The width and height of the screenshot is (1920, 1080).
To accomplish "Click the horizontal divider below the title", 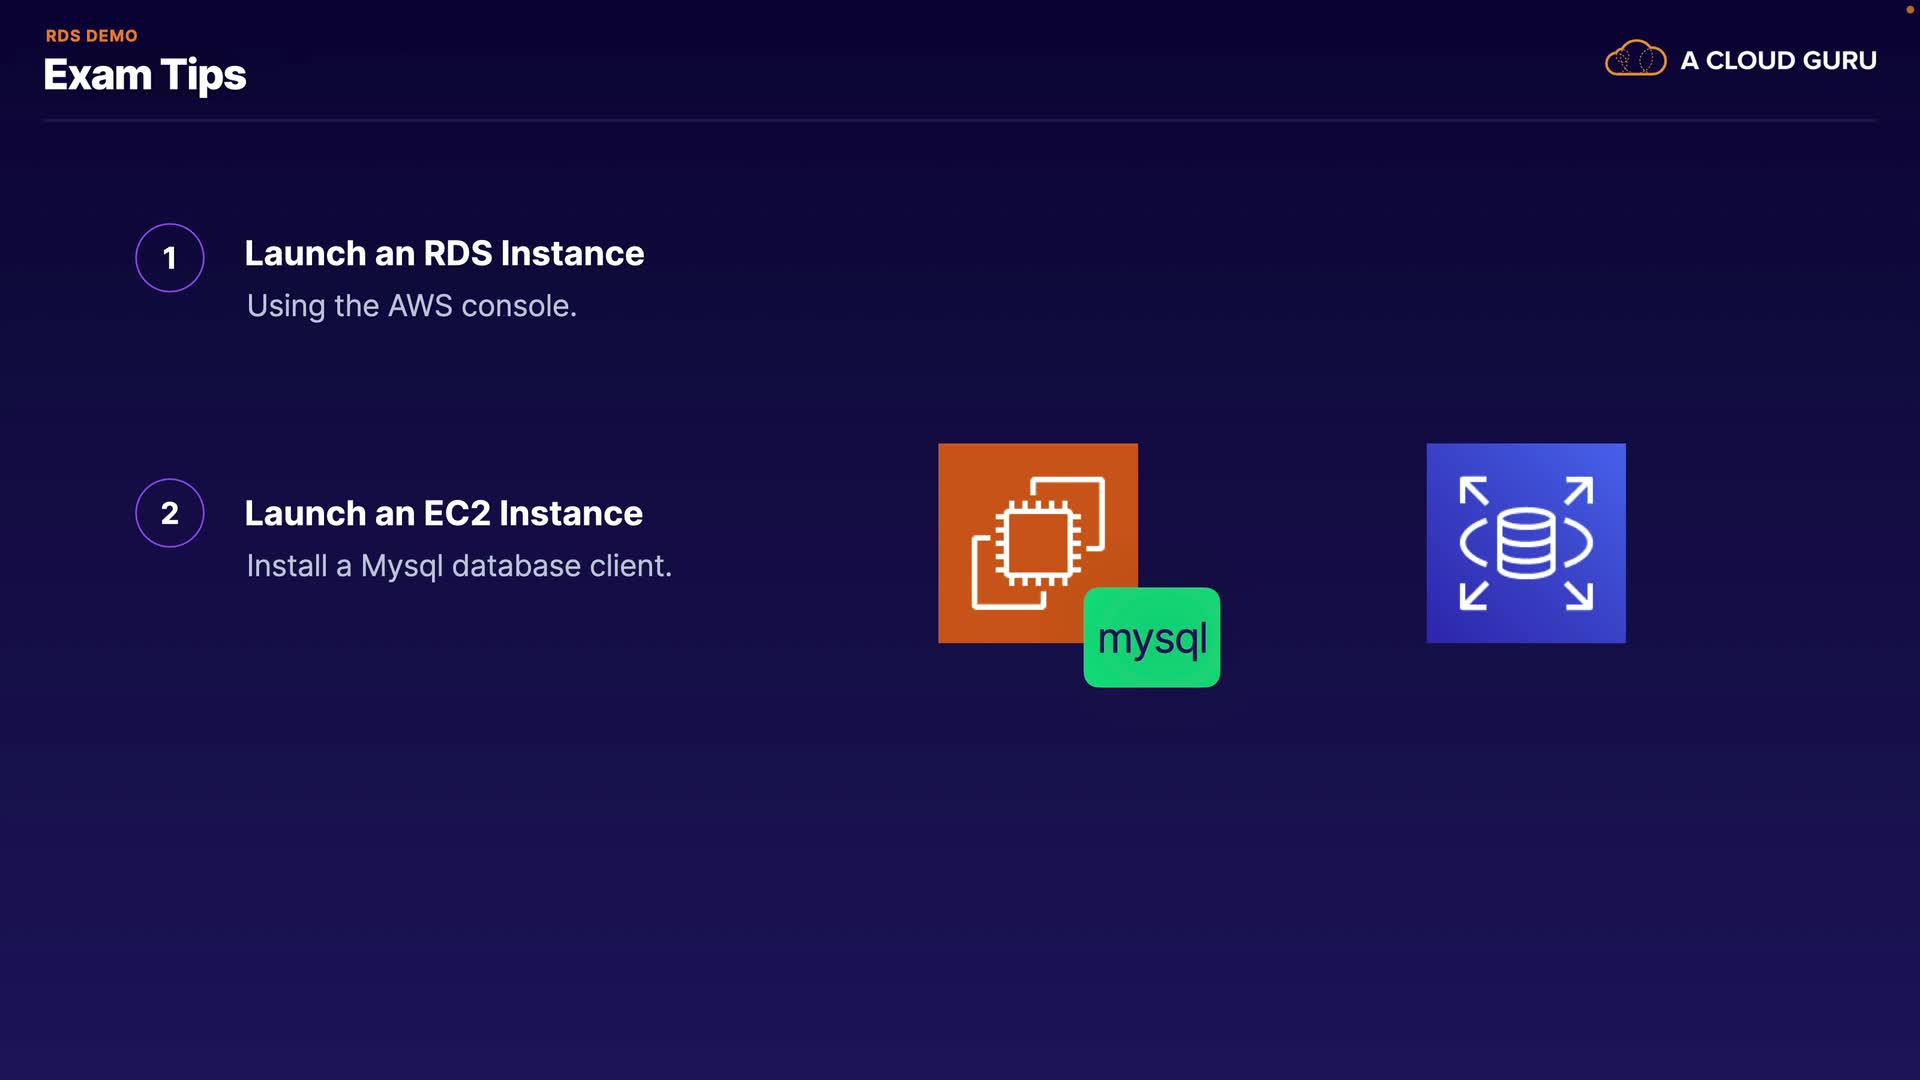I will coord(960,120).
